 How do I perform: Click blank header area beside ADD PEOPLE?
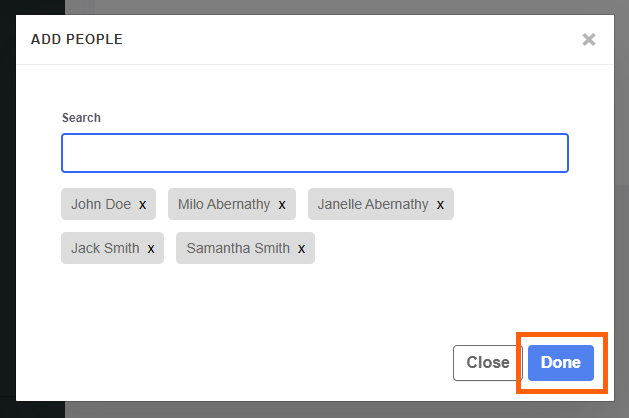[x=350, y=40]
